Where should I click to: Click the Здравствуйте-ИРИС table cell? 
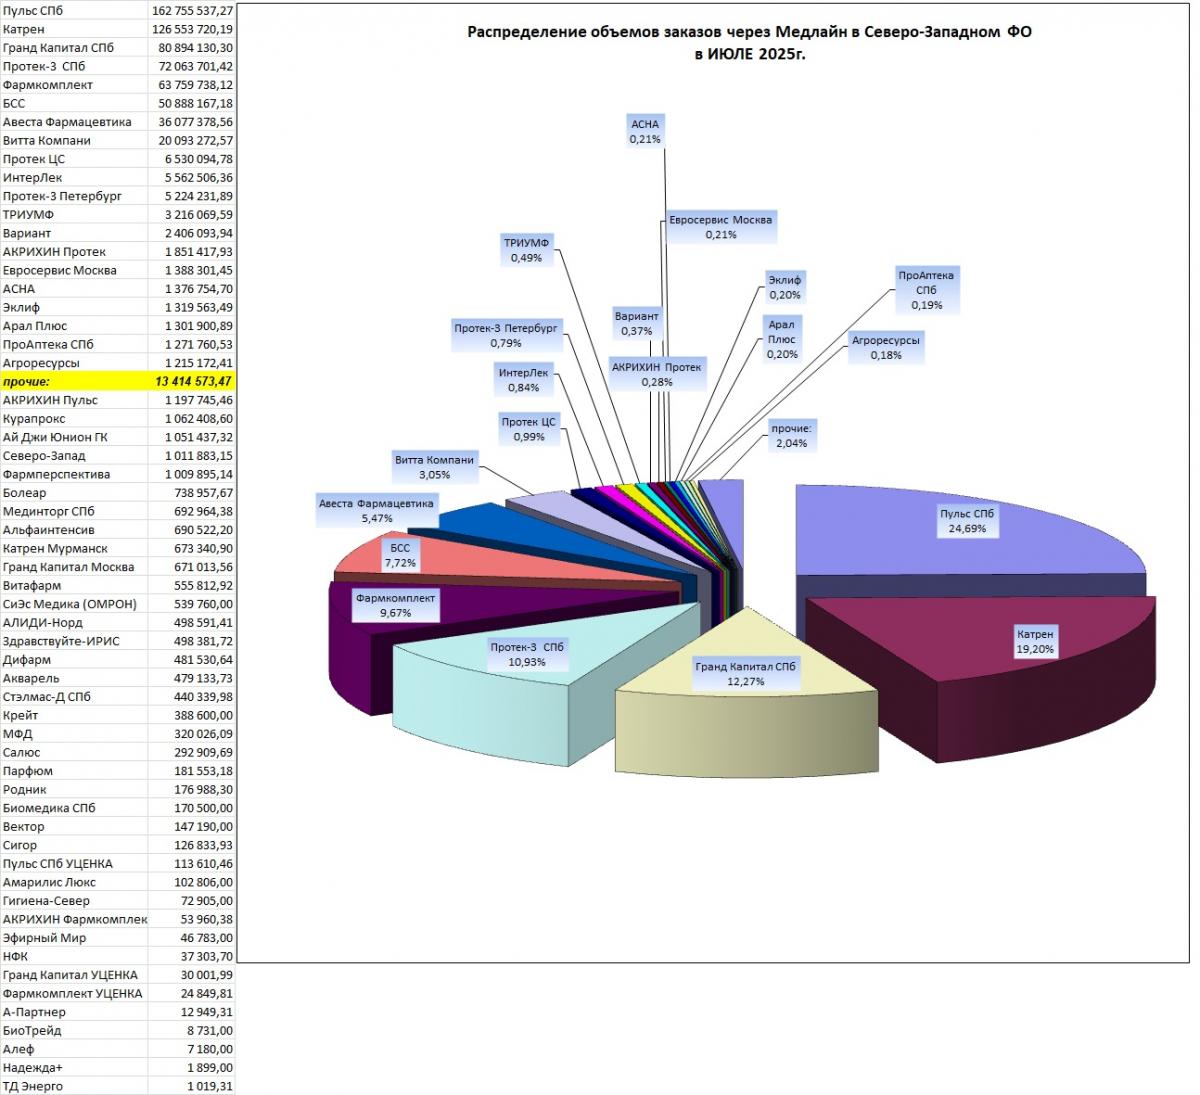pyautogui.click(x=74, y=641)
